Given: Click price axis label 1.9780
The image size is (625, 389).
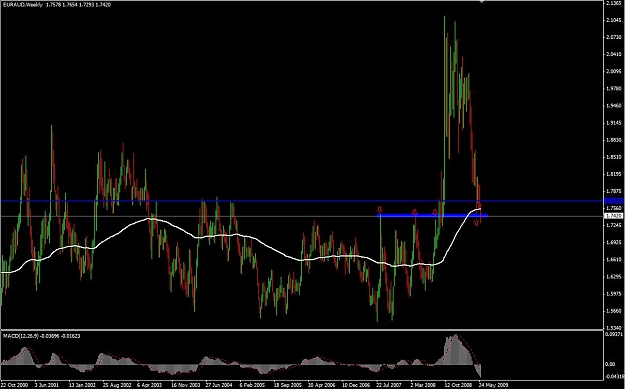Looking at the screenshot, I should coord(613,89).
